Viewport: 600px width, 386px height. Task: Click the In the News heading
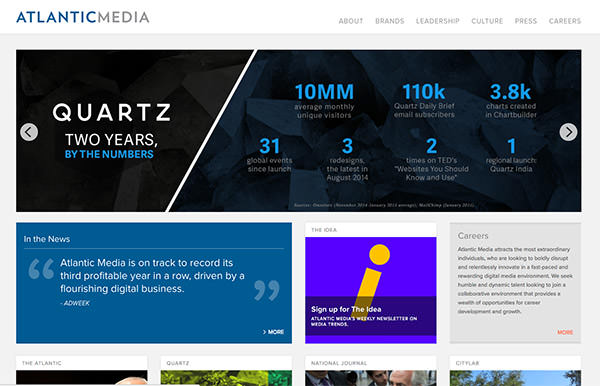tap(47, 239)
